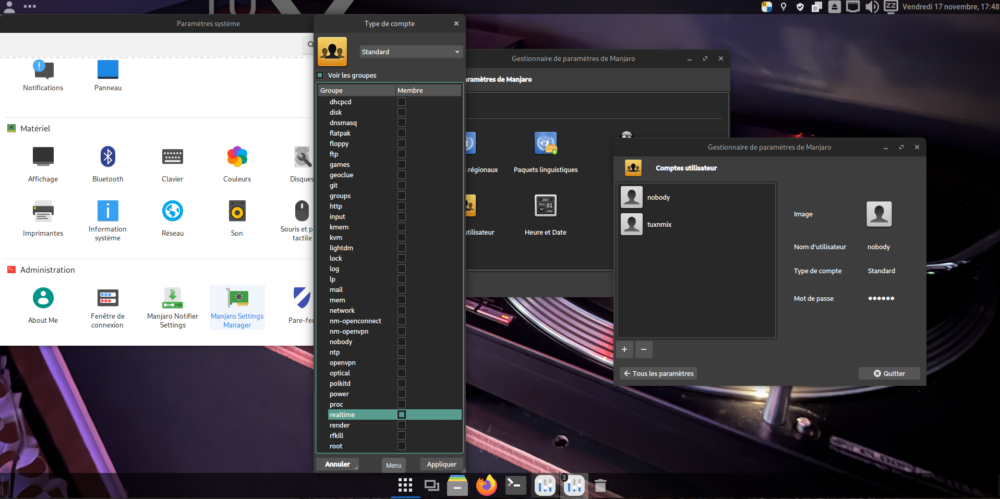Launch Firefox from the dock
Screen dimensions: 1000x499
pos(485,485)
